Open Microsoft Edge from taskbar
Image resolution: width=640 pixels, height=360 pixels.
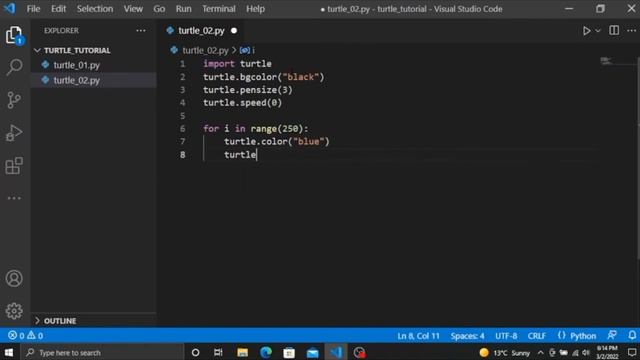click(x=266, y=352)
